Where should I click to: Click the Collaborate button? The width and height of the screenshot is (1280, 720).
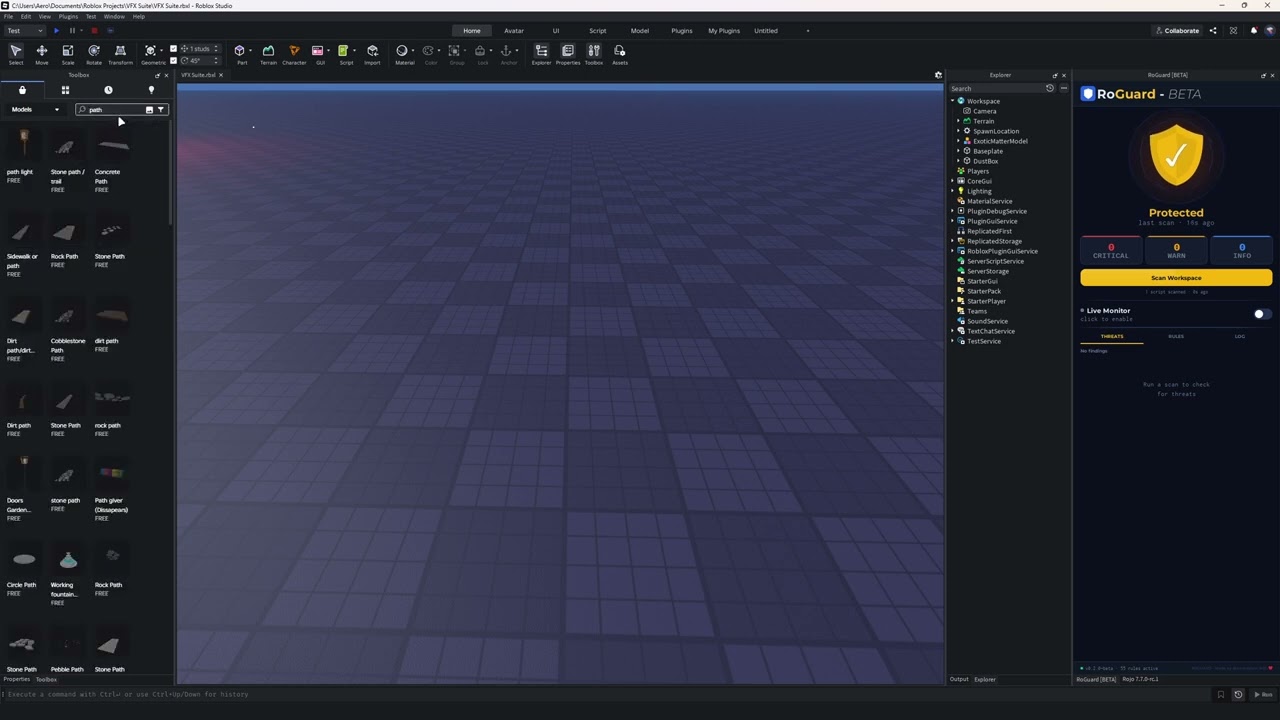pos(1176,31)
